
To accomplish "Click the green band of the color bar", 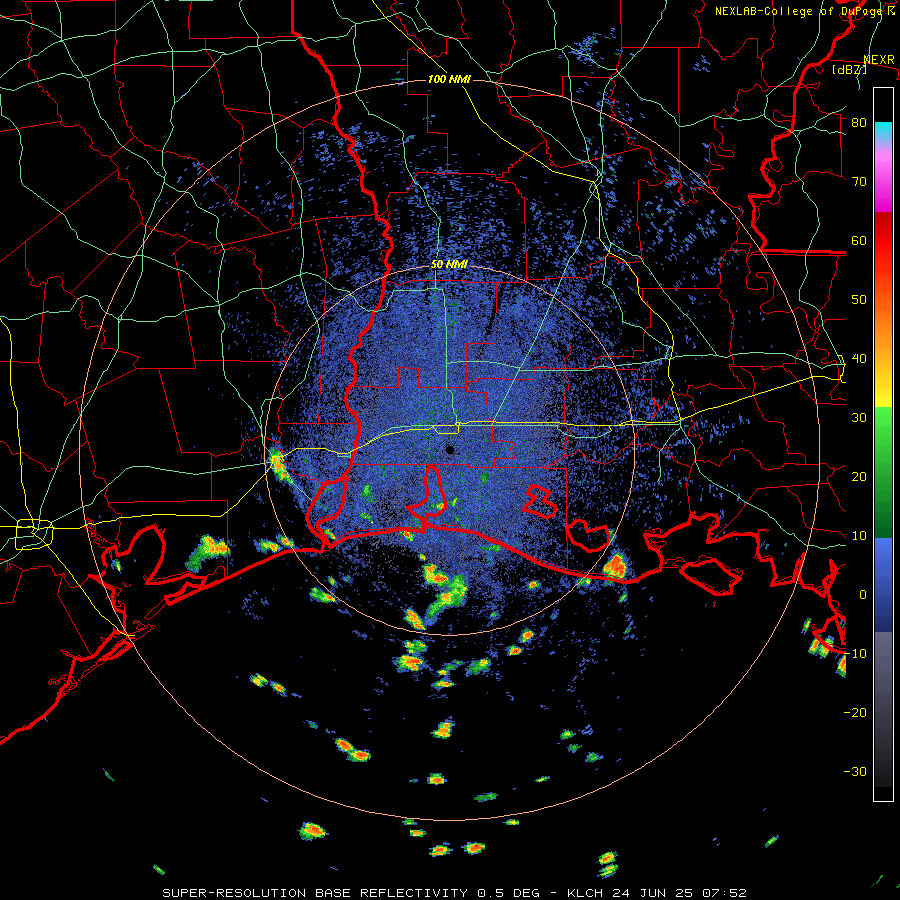I will [x=883, y=472].
